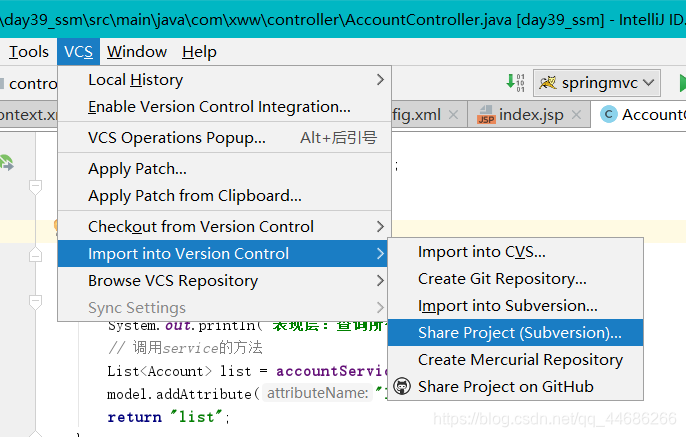Choose Import into CVS
This screenshot has height=437, width=686.
point(515,252)
